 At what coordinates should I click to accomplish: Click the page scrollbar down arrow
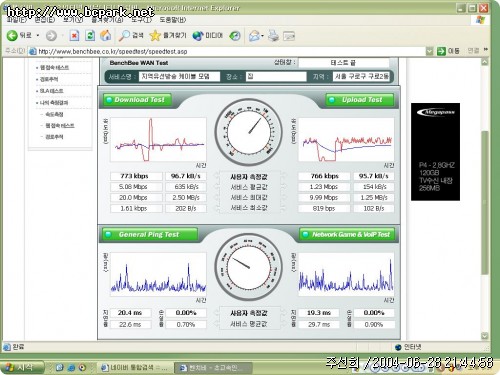485,336
